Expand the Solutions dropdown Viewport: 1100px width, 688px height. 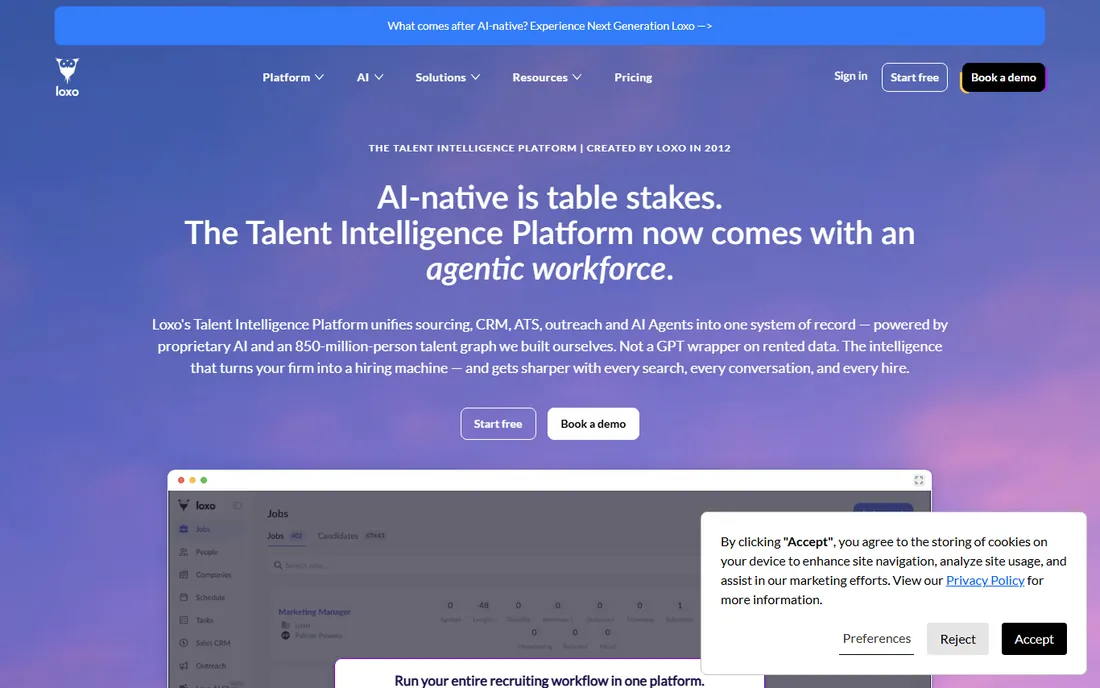click(x=448, y=77)
